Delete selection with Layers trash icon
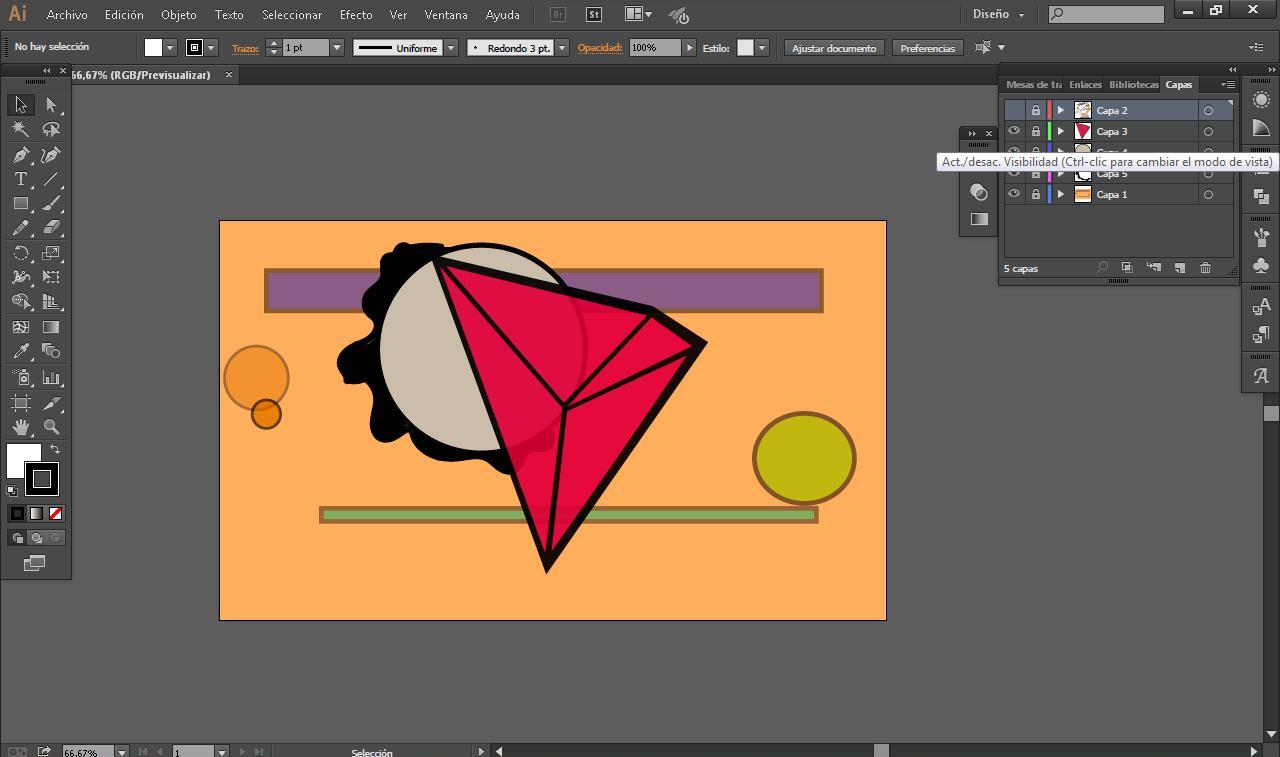1280x757 pixels. [x=1205, y=268]
